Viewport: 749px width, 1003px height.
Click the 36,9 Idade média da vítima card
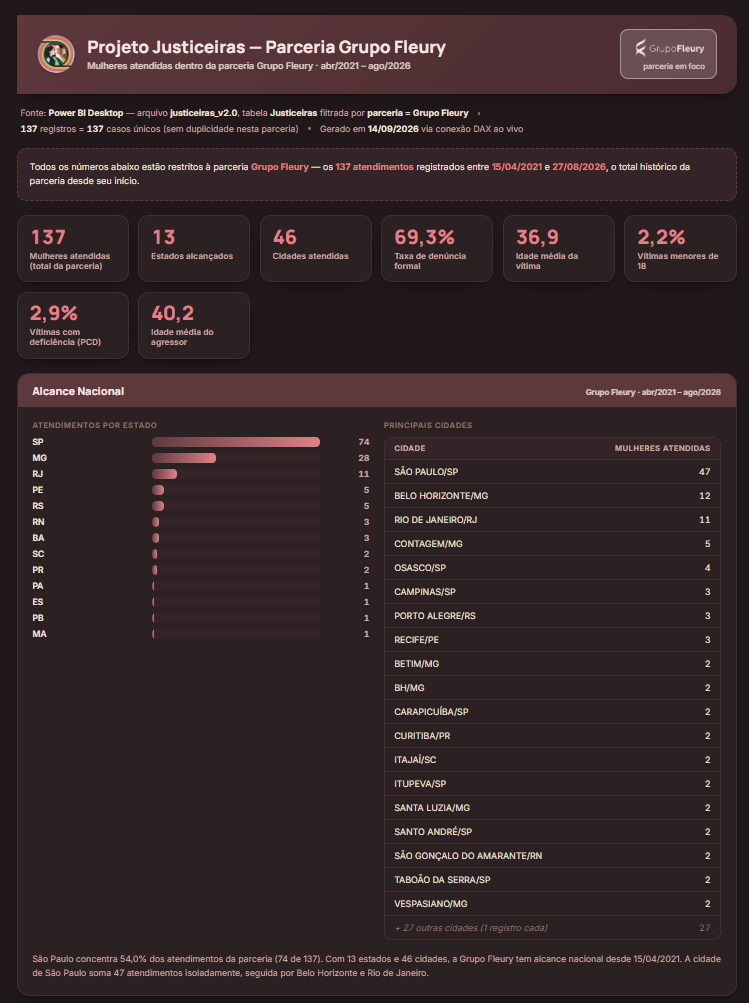click(x=559, y=248)
